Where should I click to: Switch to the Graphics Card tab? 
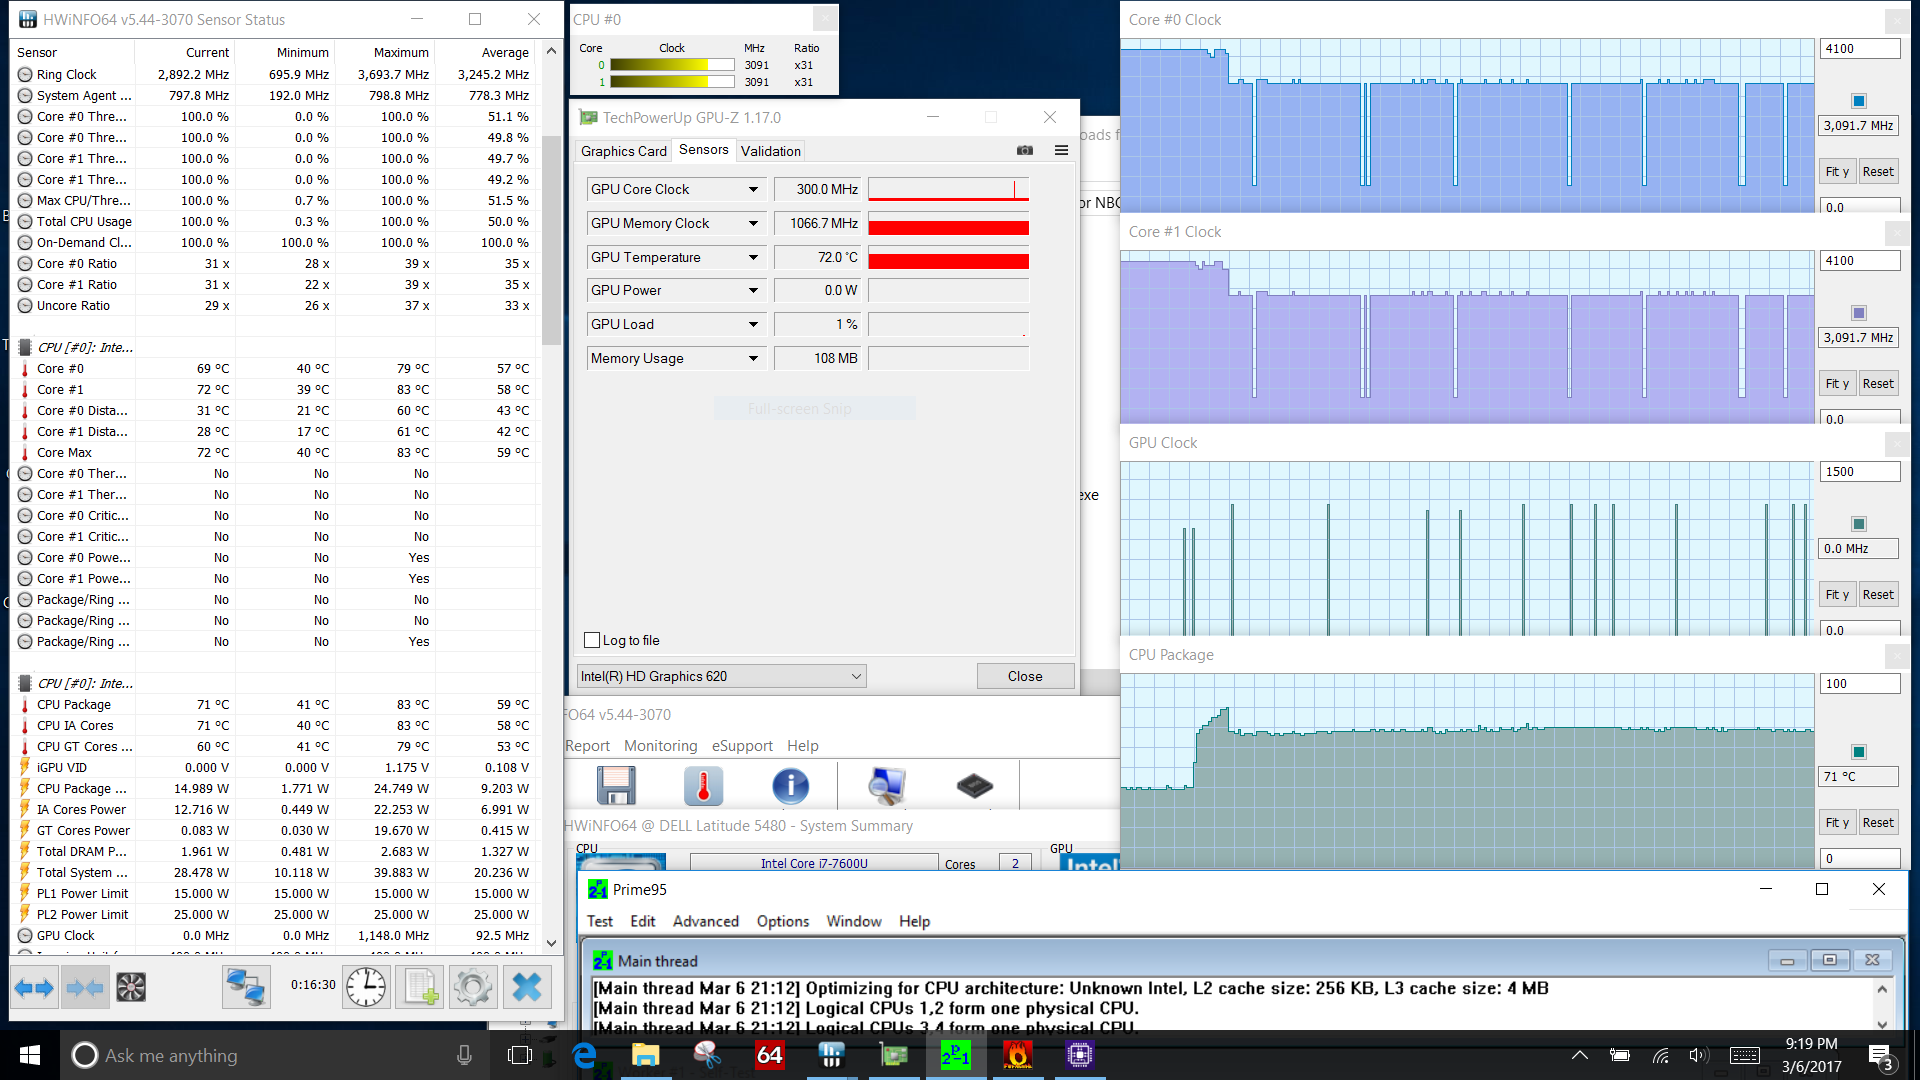pyautogui.click(x=623, y=151)
